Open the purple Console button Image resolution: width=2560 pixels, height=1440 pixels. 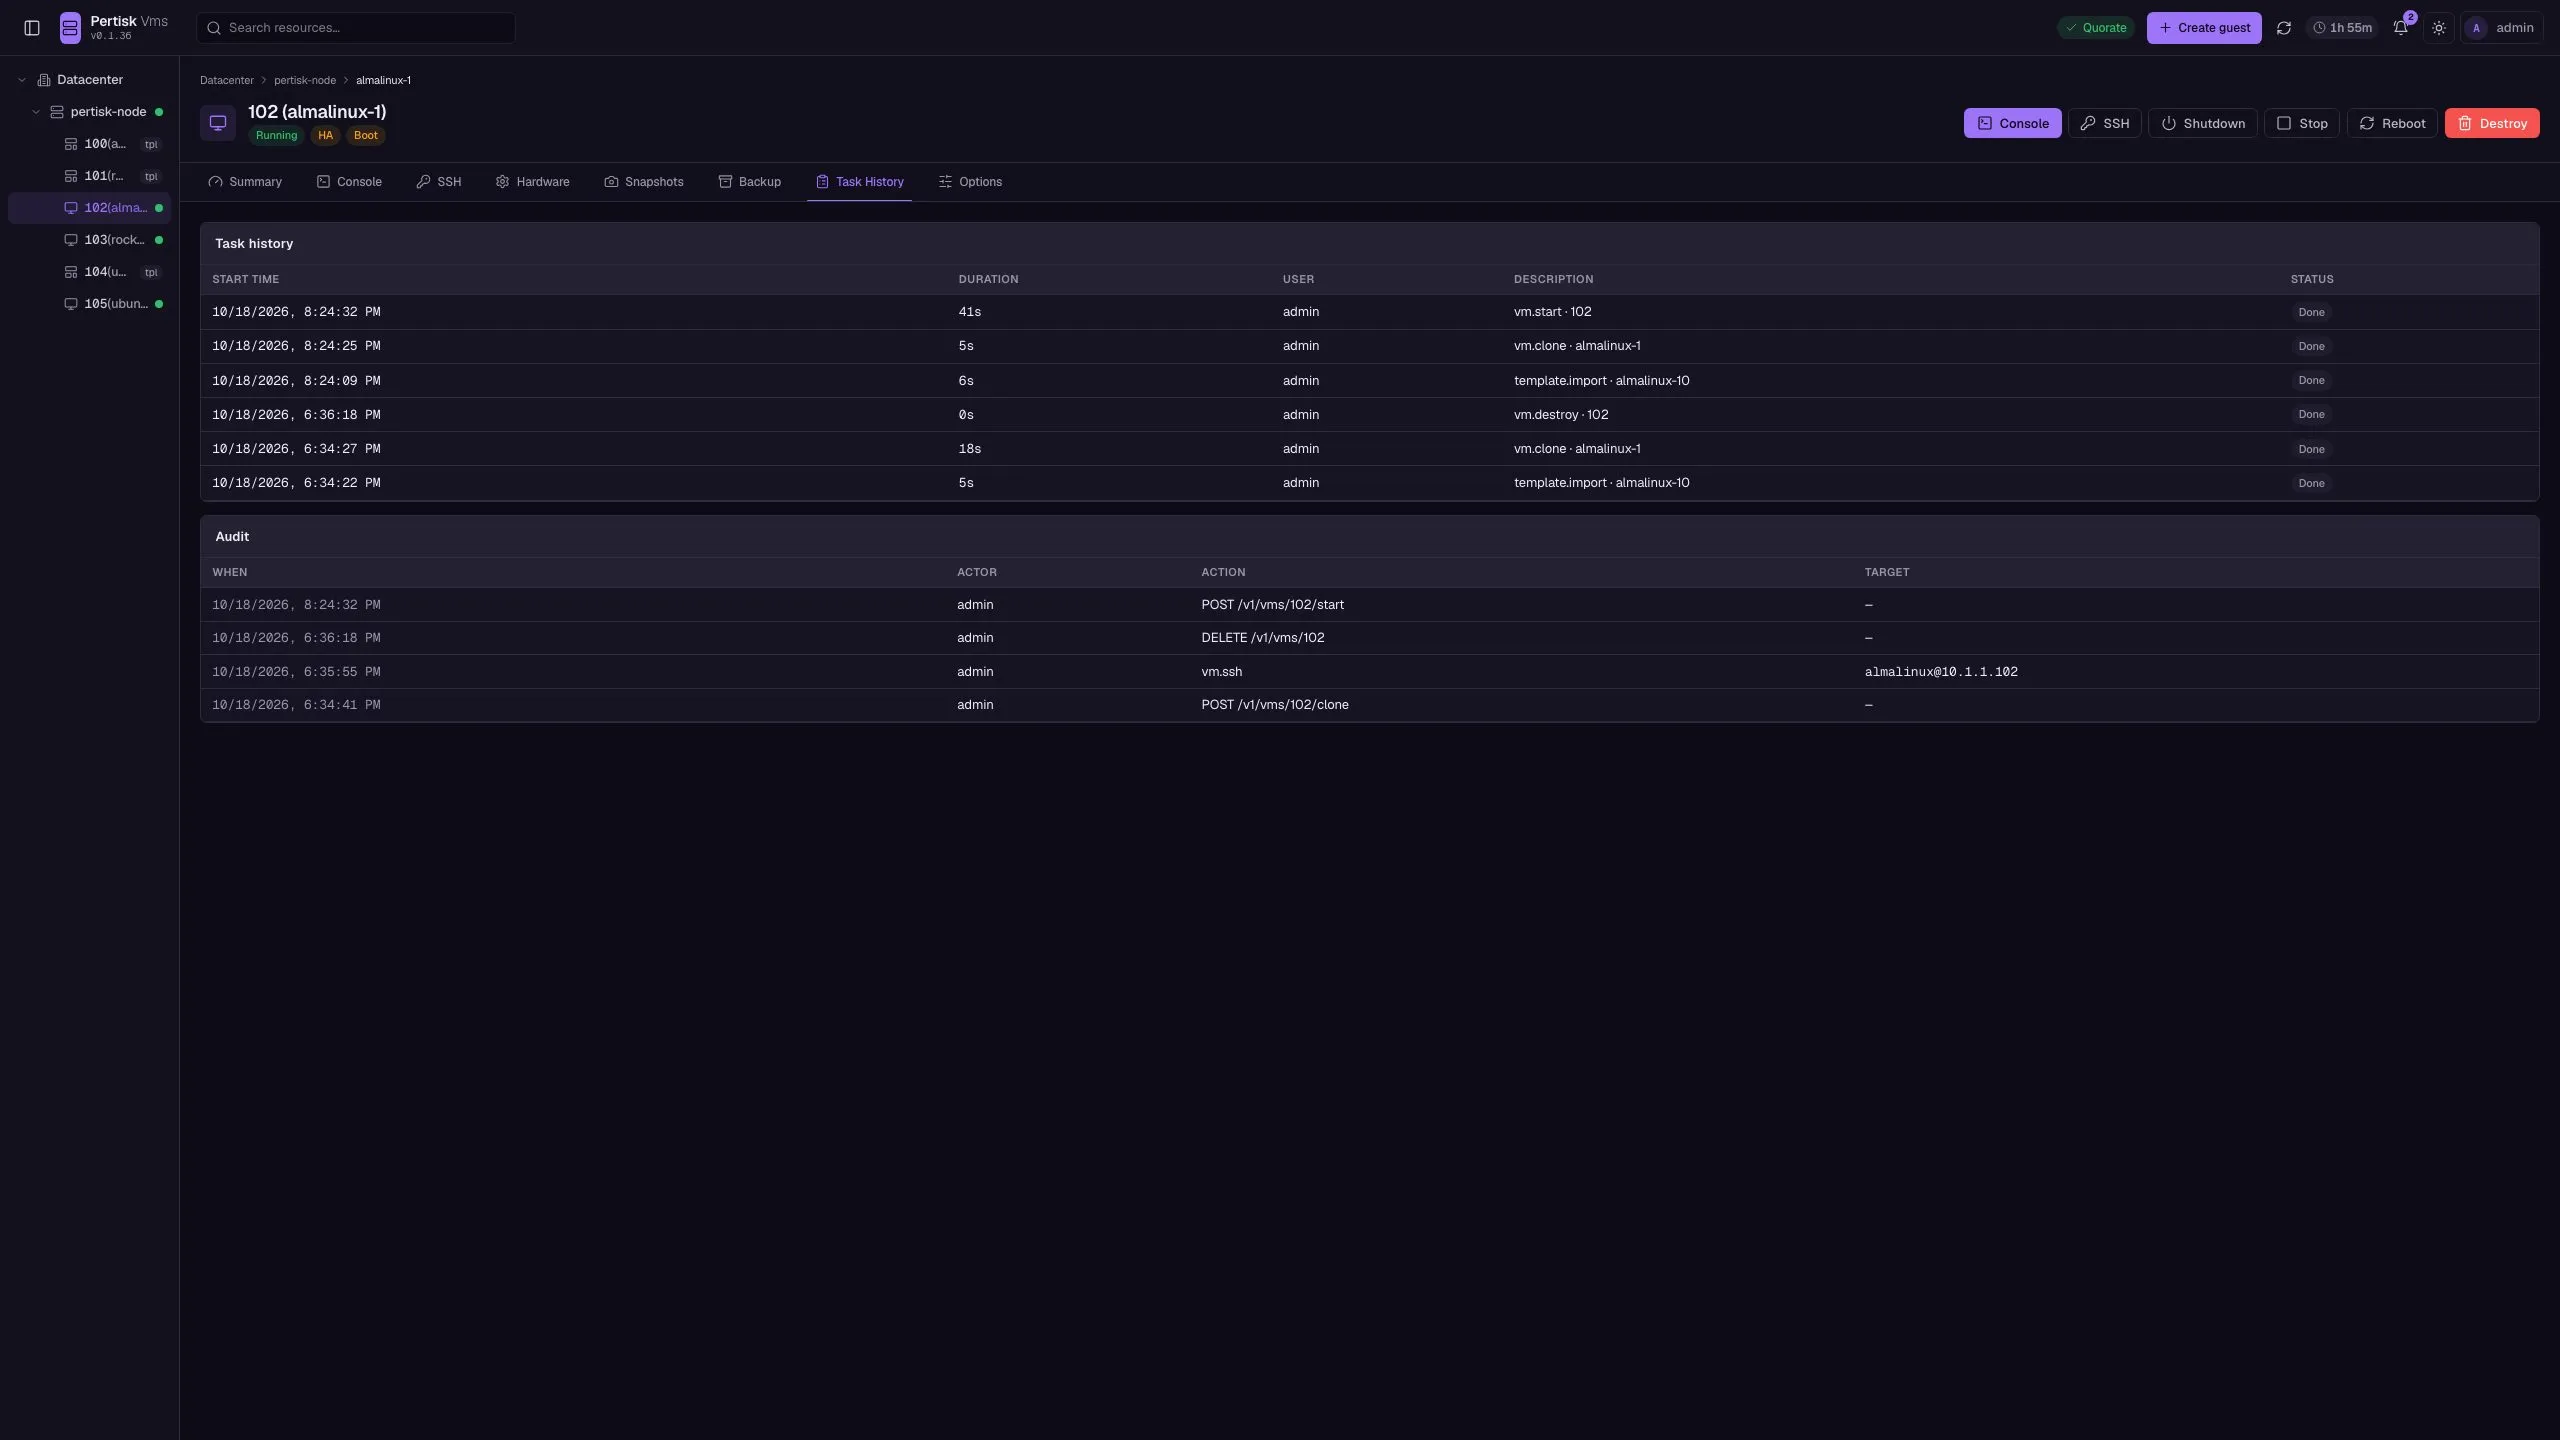(x=2012, y=123)
